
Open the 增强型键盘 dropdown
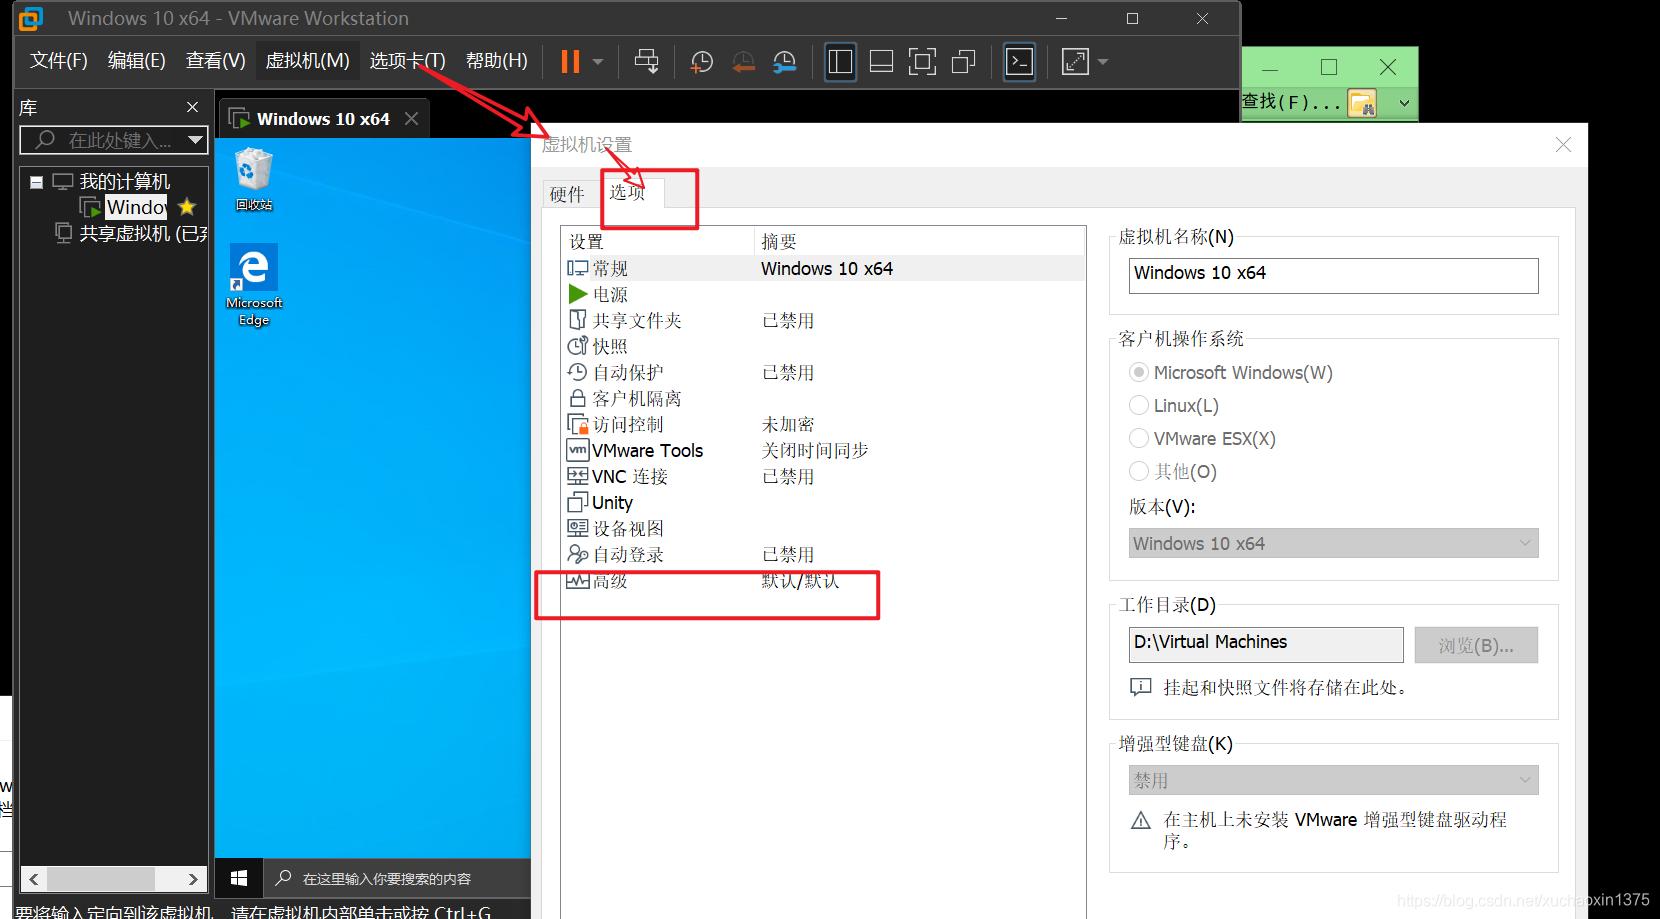(1333, 780)
